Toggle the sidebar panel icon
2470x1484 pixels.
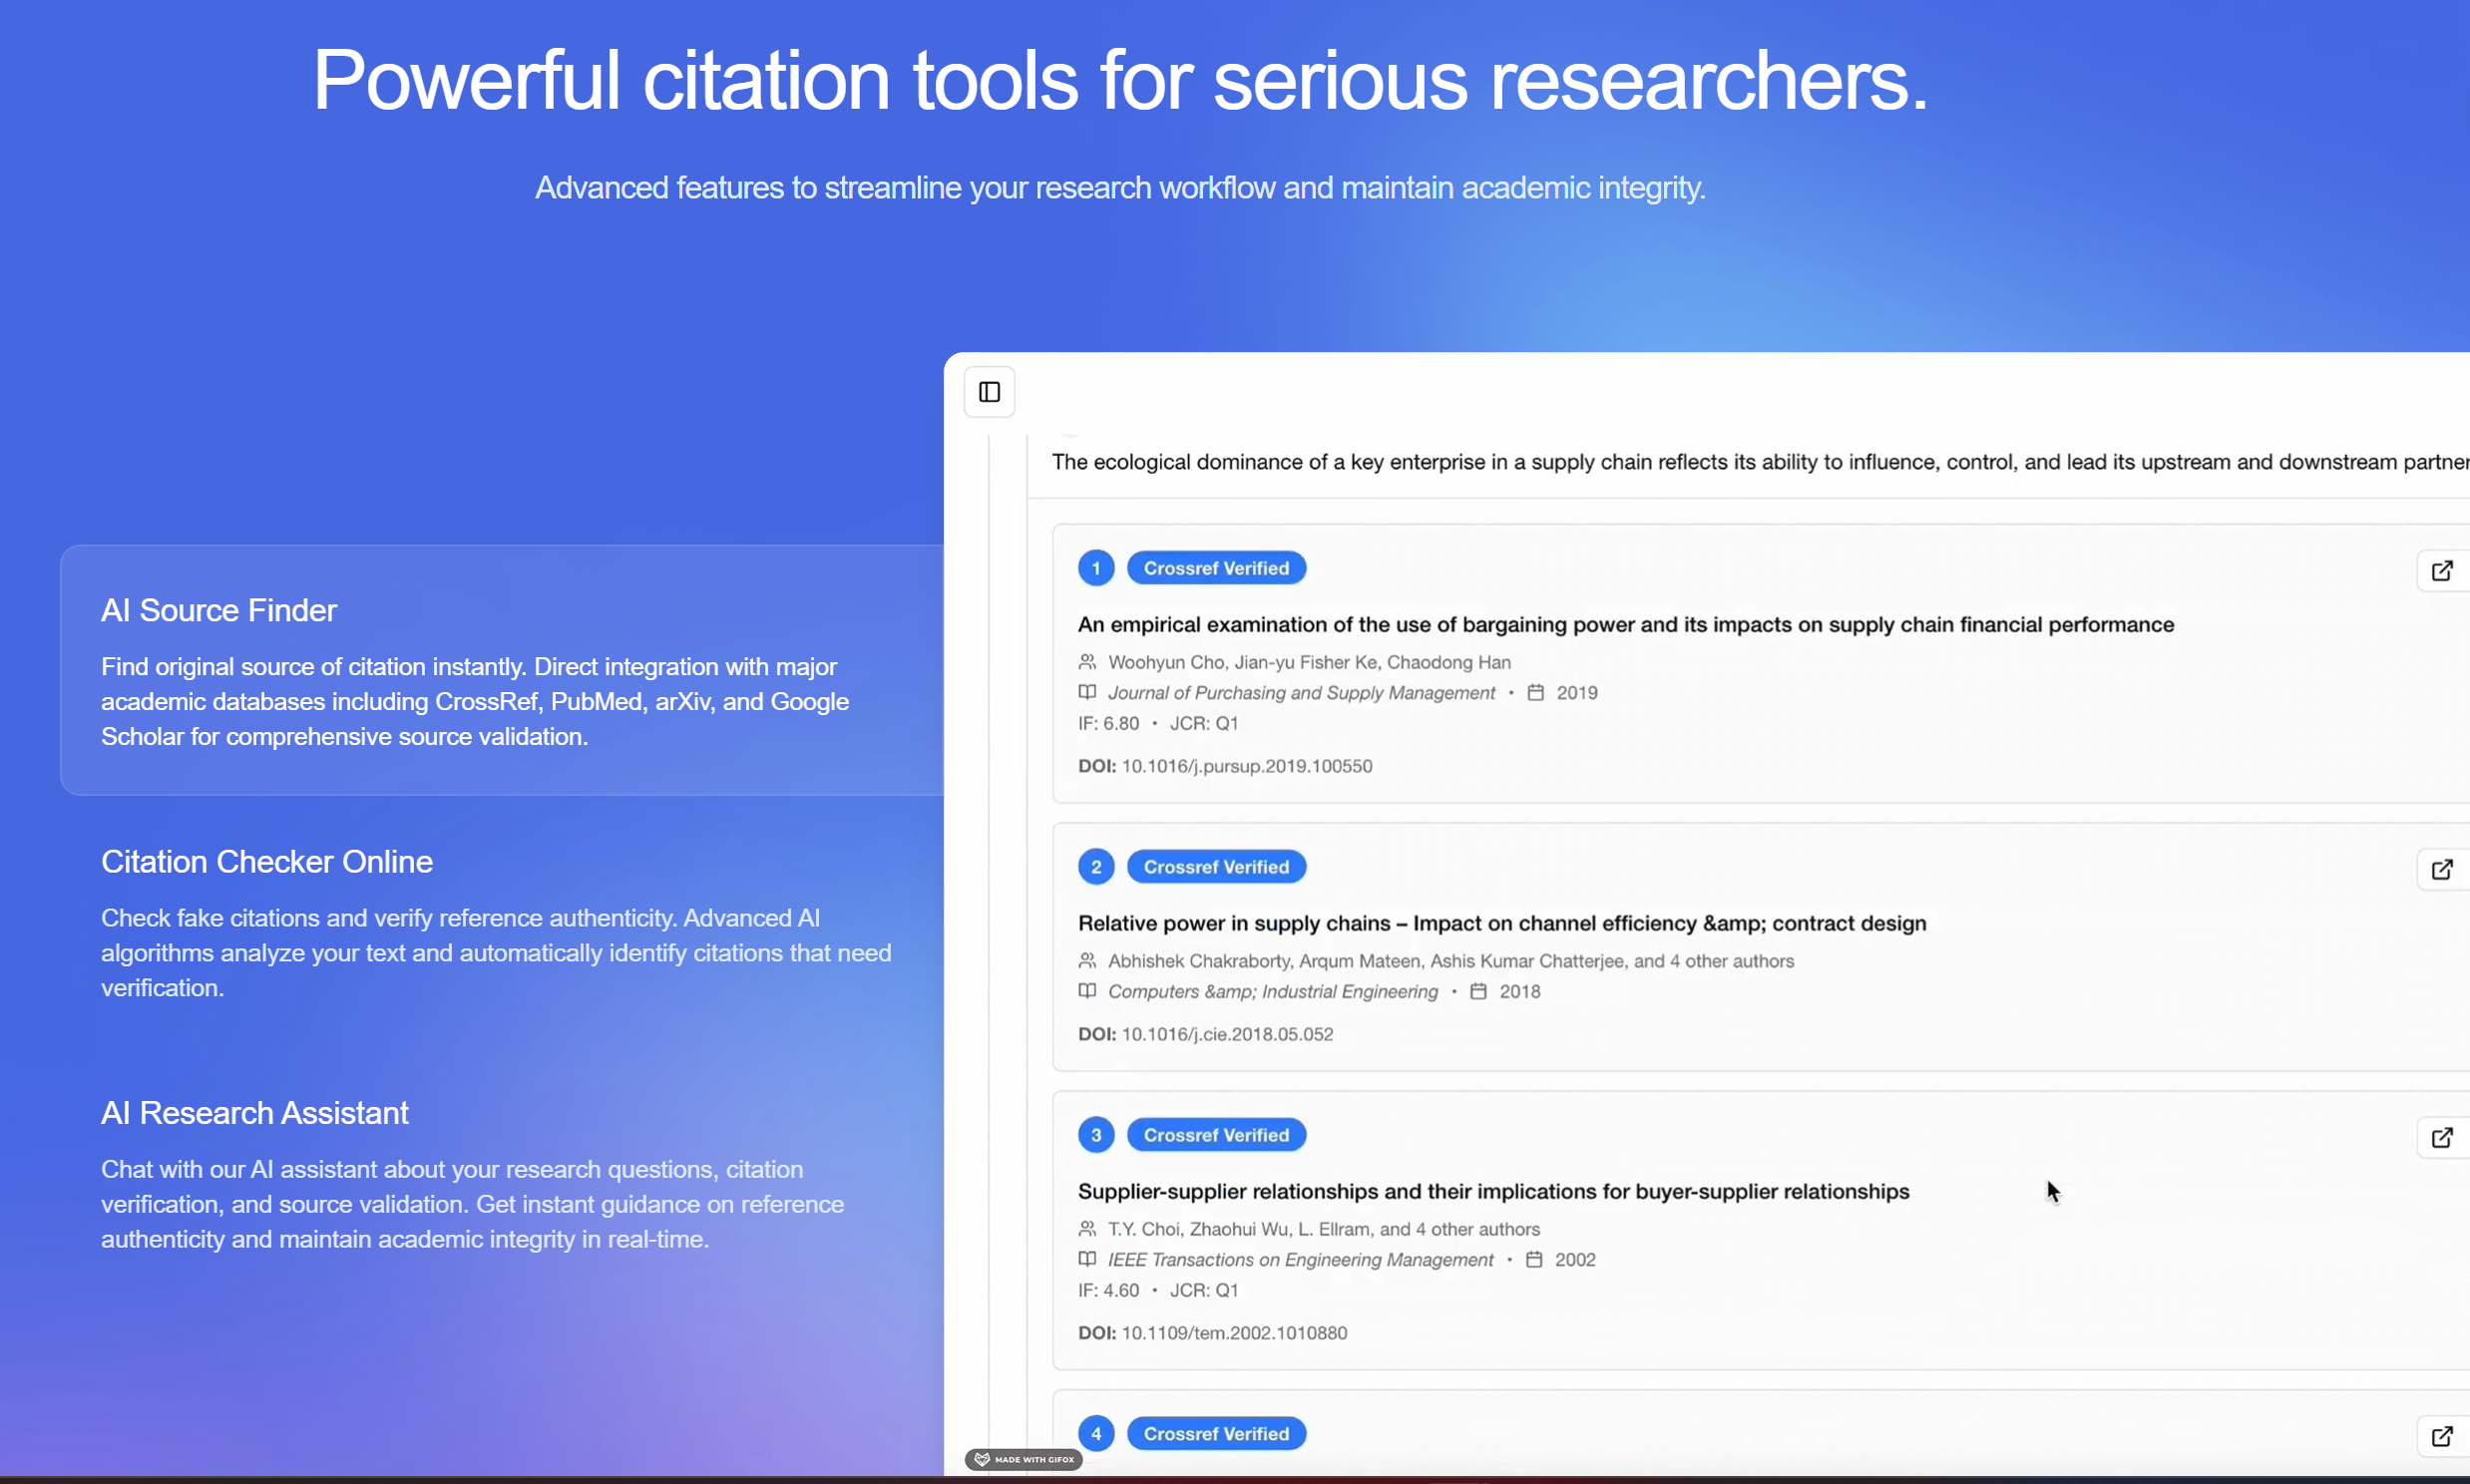989,392
